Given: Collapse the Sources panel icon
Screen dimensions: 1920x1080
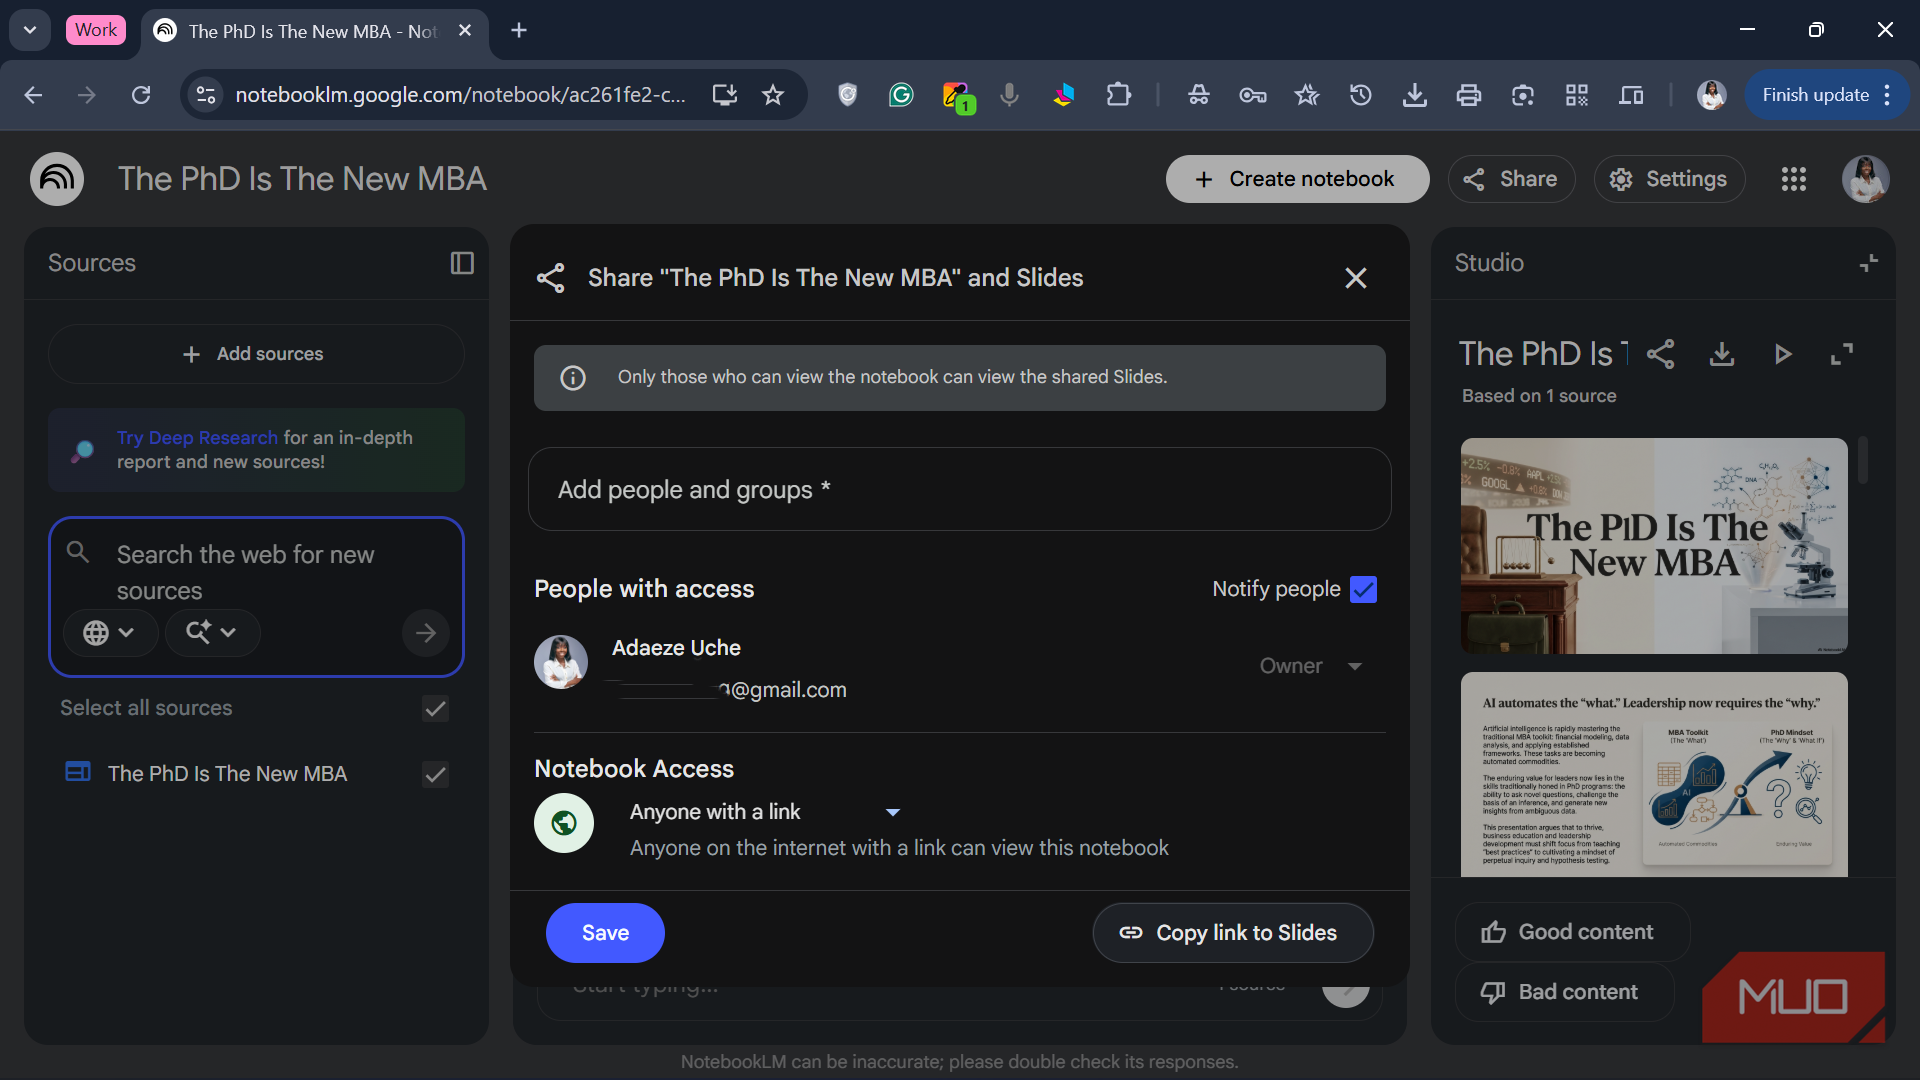Looking at the screenshot, I should (x=462, y=263).
